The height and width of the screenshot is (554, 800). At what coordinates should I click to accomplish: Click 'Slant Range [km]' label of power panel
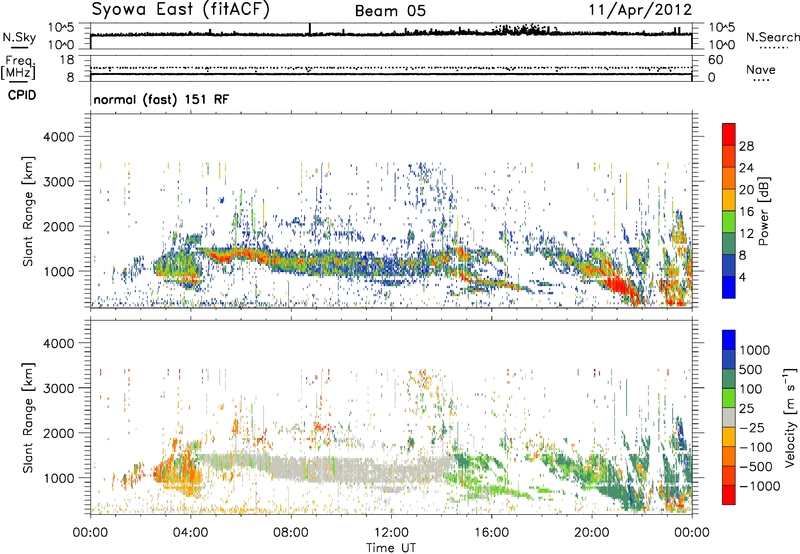[x=28, y=211]
